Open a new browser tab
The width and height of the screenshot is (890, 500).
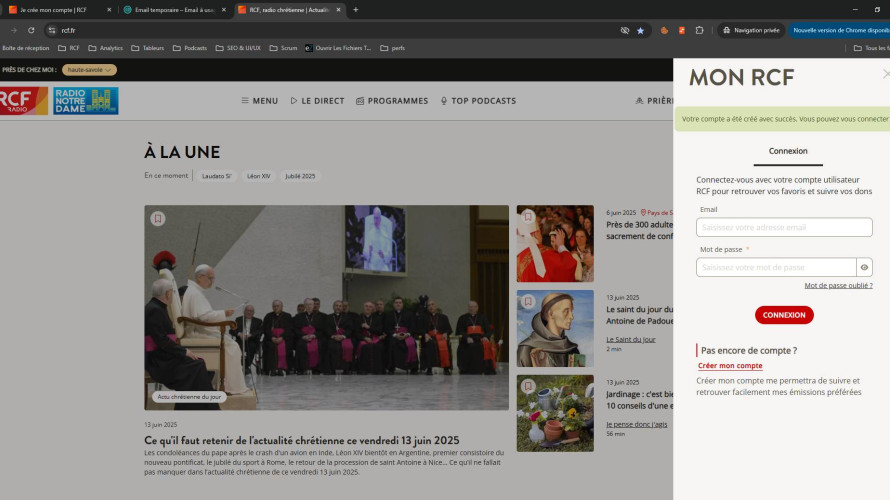point(356,9)
